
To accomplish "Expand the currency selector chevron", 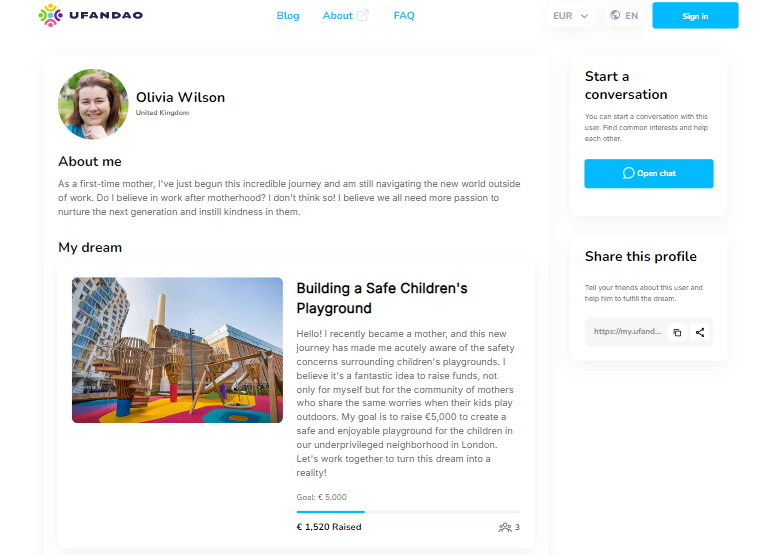I will [x=585, y=16].
